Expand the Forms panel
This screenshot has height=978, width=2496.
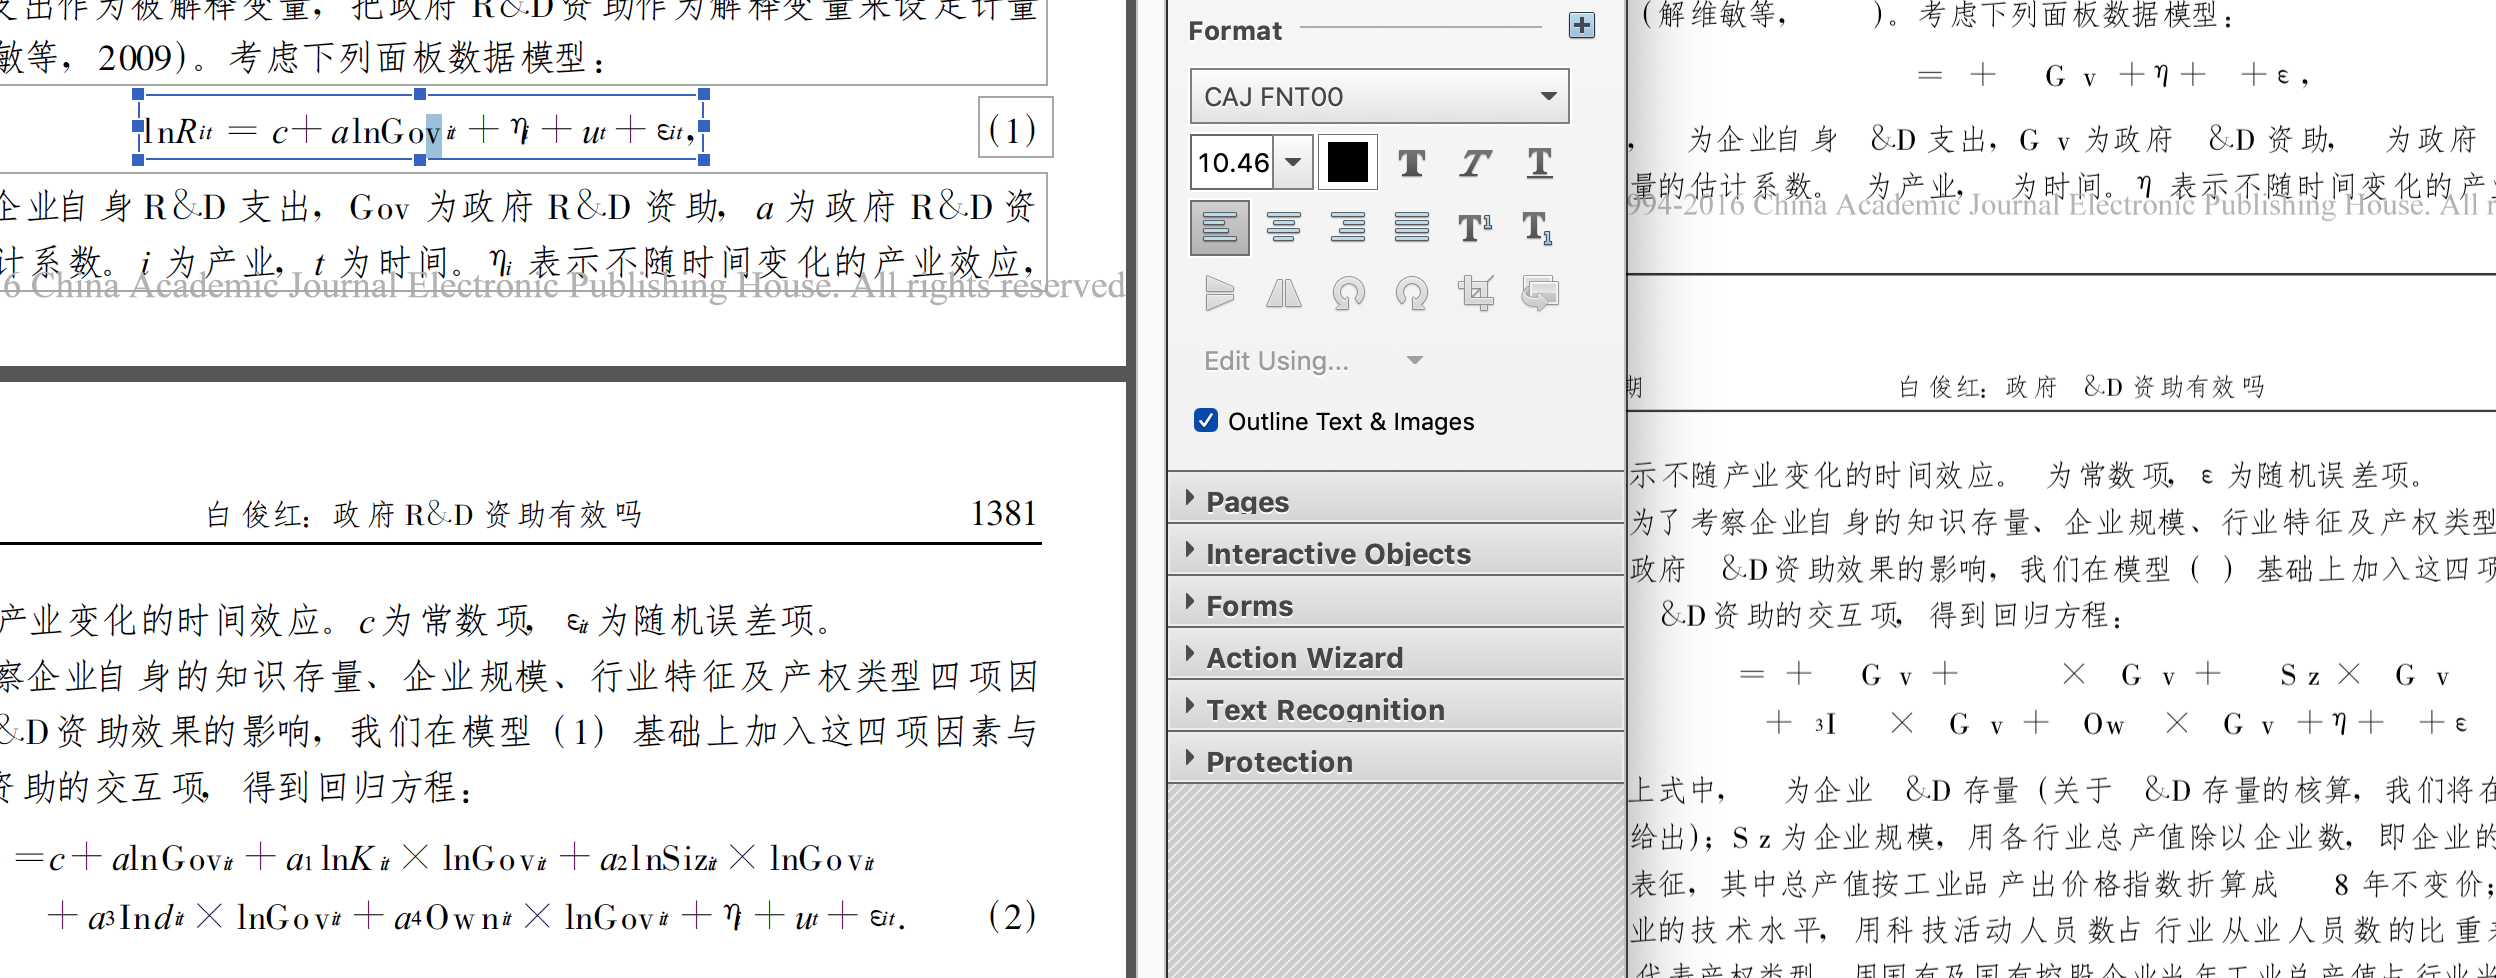coord(1395,605)
